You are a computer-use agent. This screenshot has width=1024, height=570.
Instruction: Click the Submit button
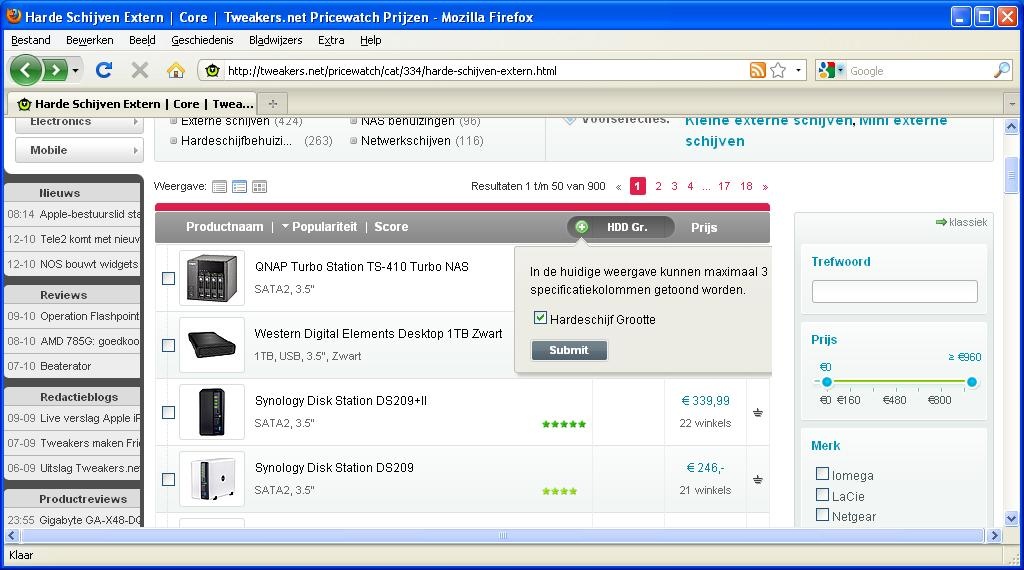click(x=569, y=350)
